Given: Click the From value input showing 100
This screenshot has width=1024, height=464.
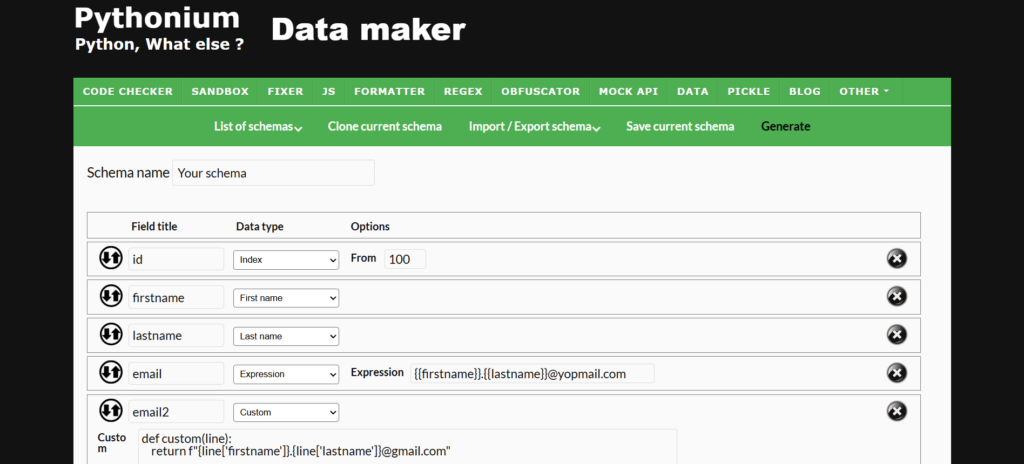Looking at the screenshot, I should (x=405, y=259).
